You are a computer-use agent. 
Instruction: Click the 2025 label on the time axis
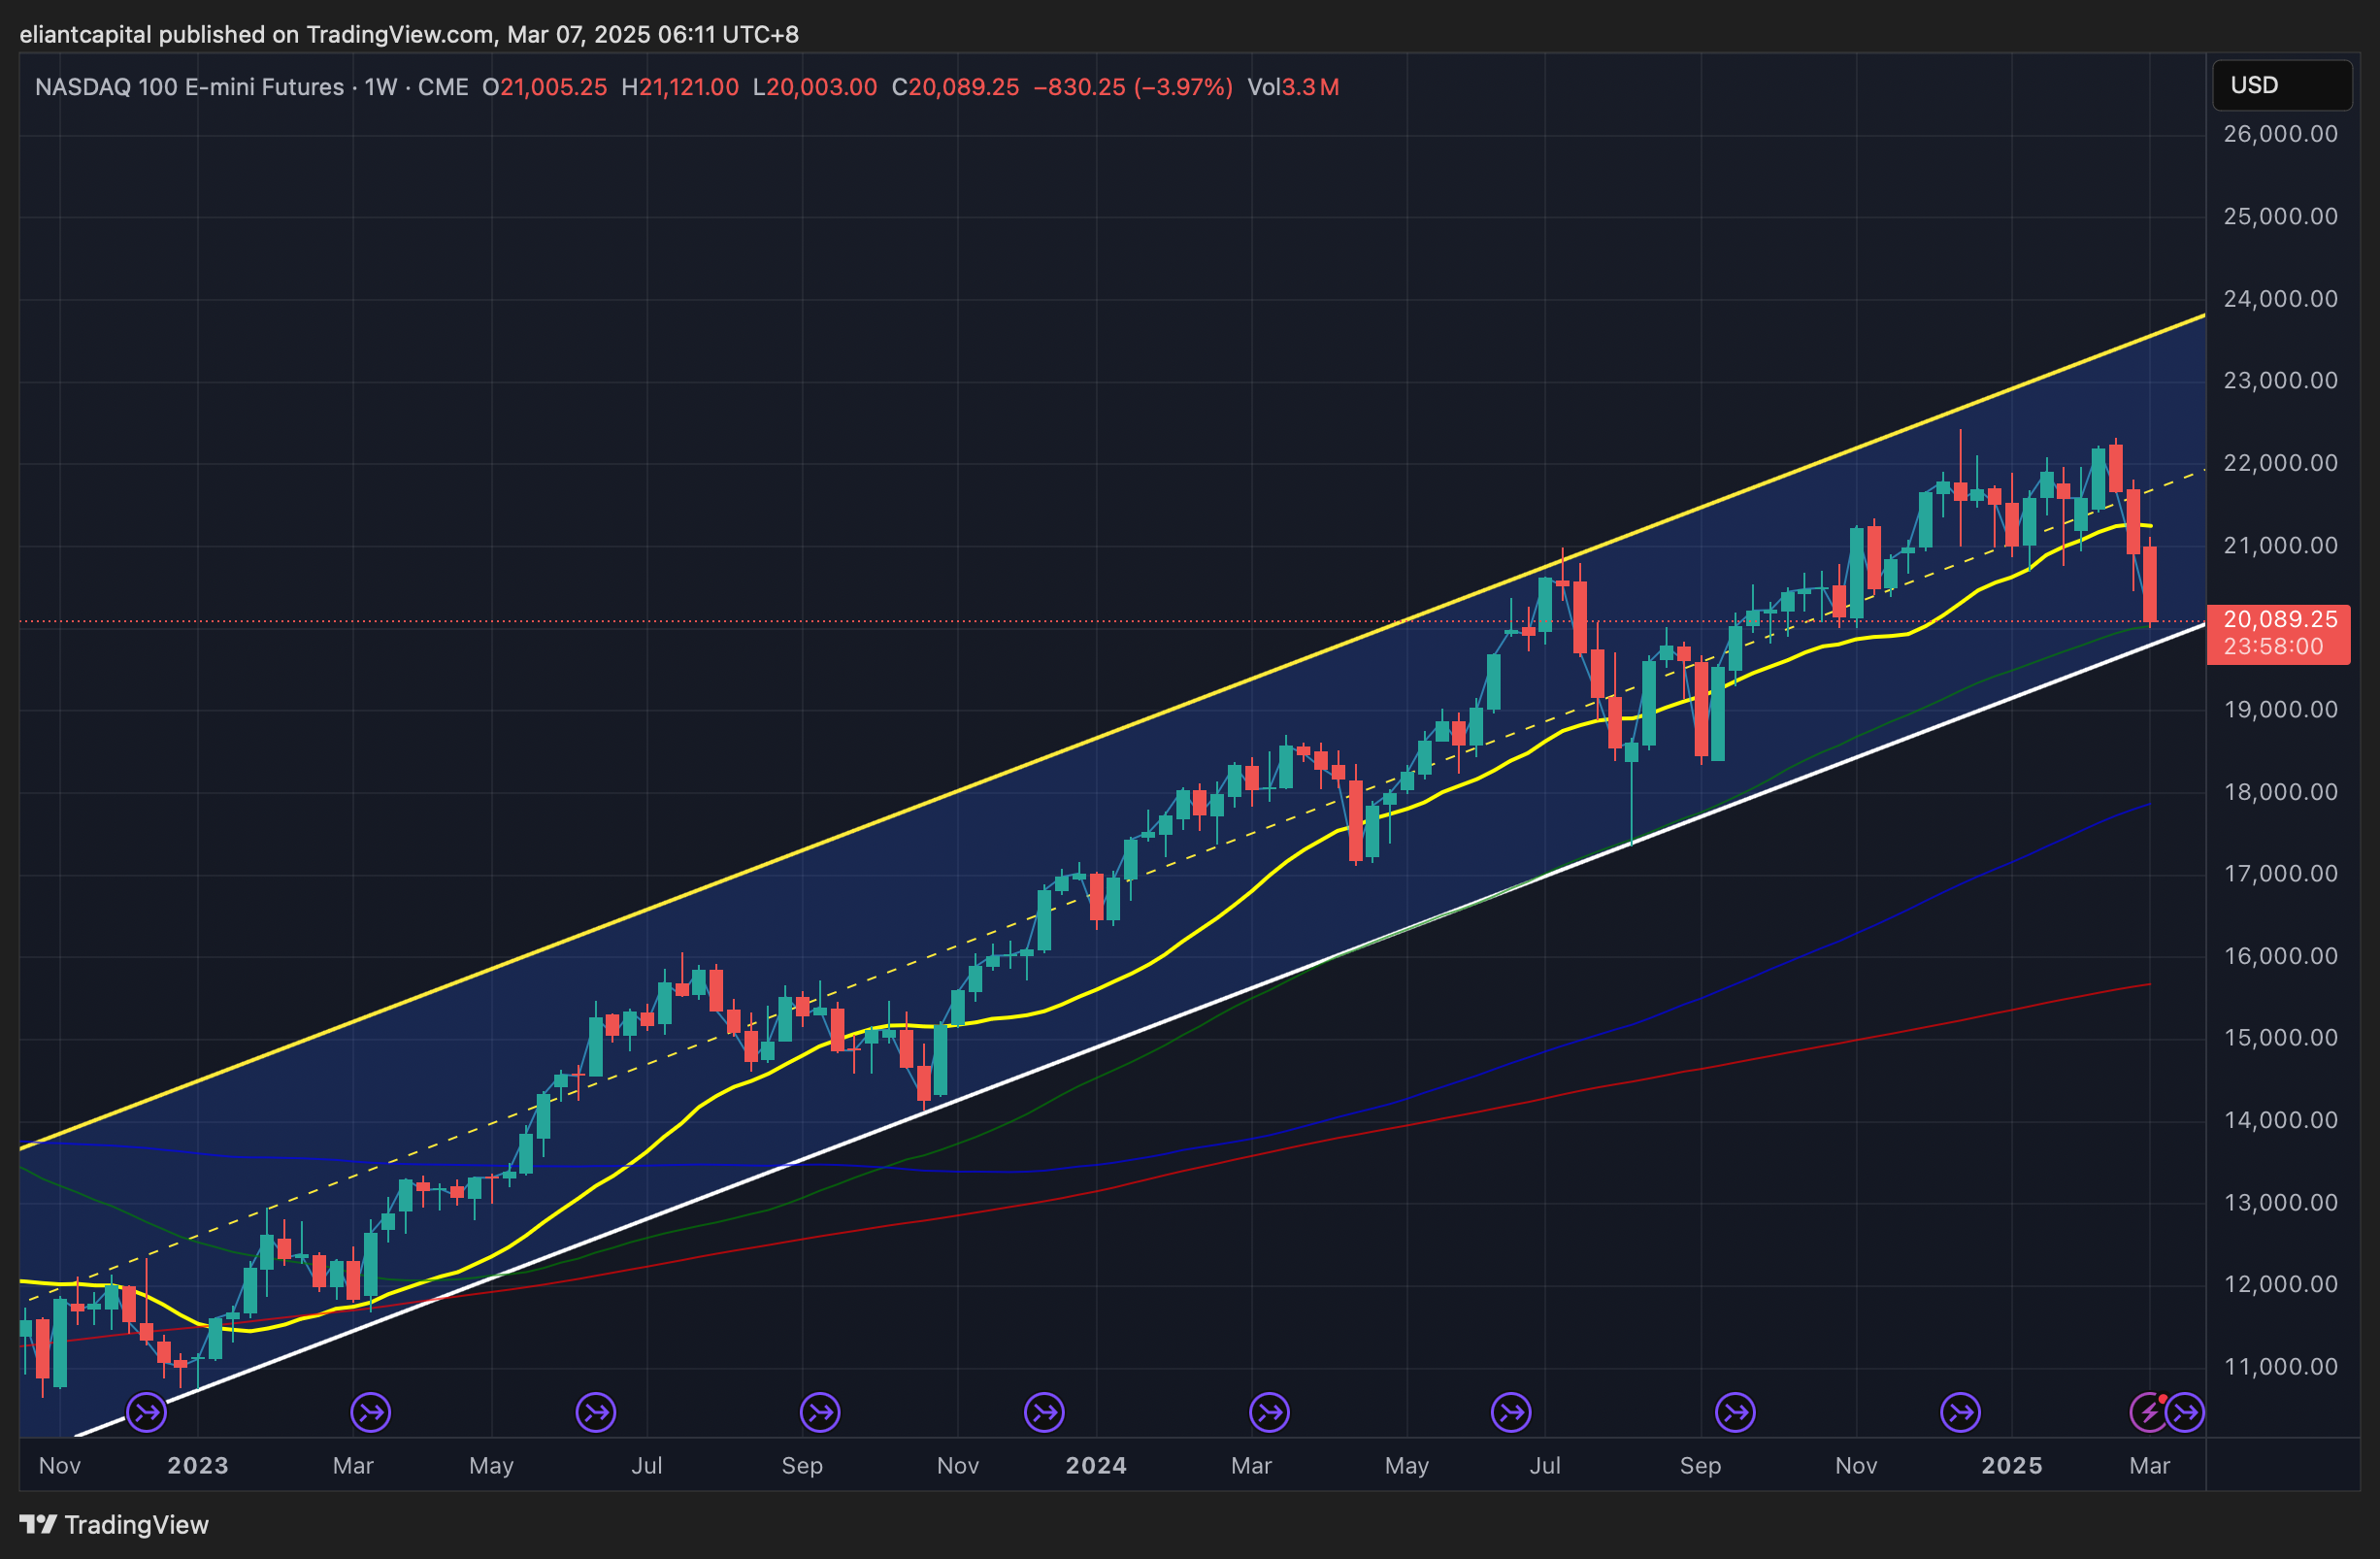2011,1466
